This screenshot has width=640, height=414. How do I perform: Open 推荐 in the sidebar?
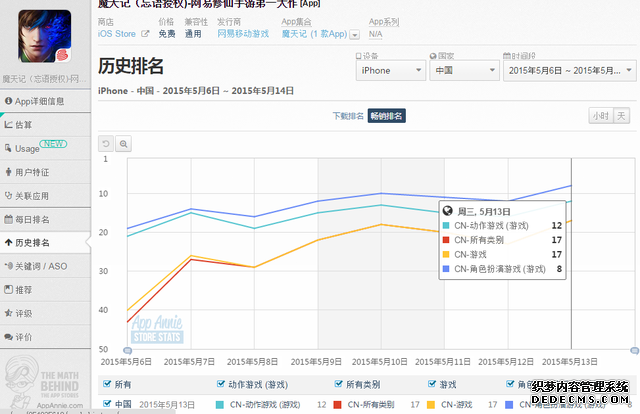[45, 290]
